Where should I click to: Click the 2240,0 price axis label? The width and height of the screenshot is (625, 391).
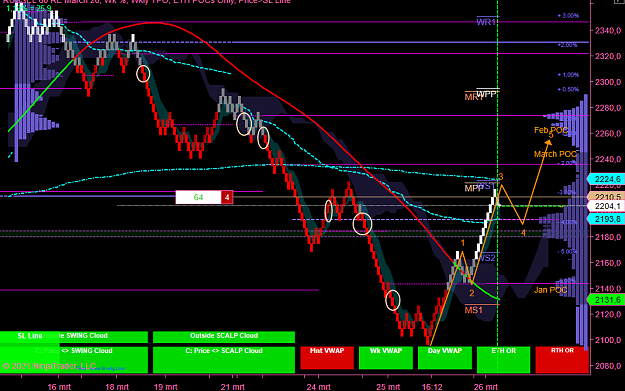[608, 159]
